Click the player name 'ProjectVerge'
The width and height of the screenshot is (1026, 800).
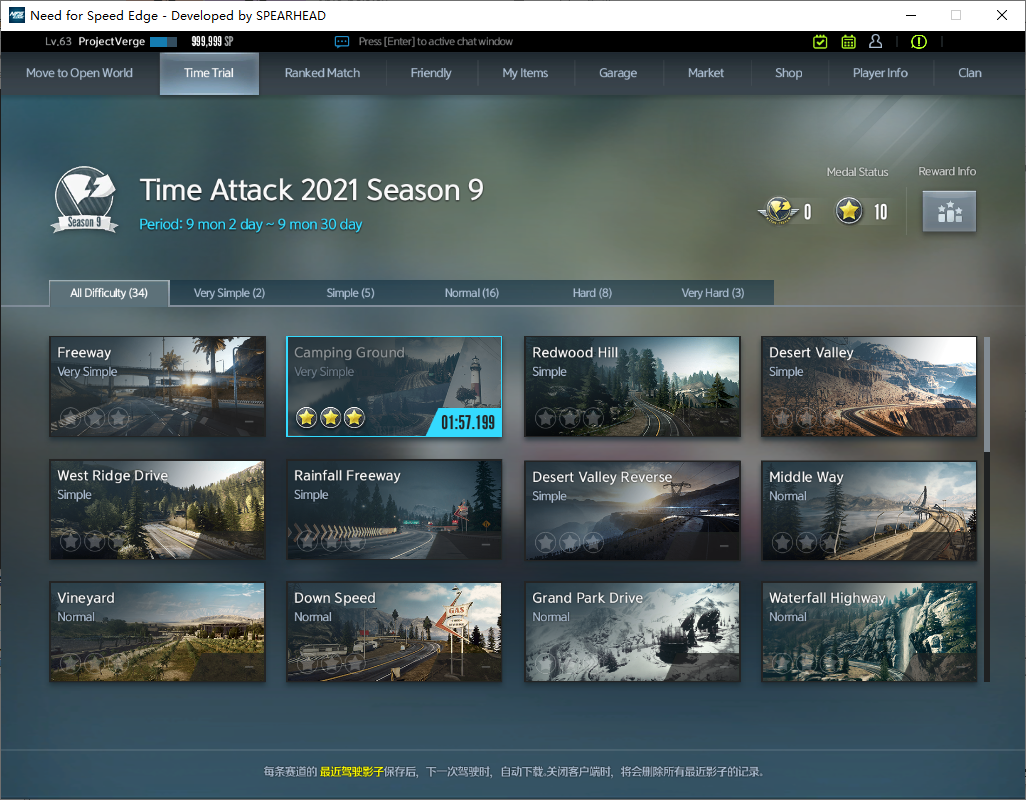(x=111, y=41)
